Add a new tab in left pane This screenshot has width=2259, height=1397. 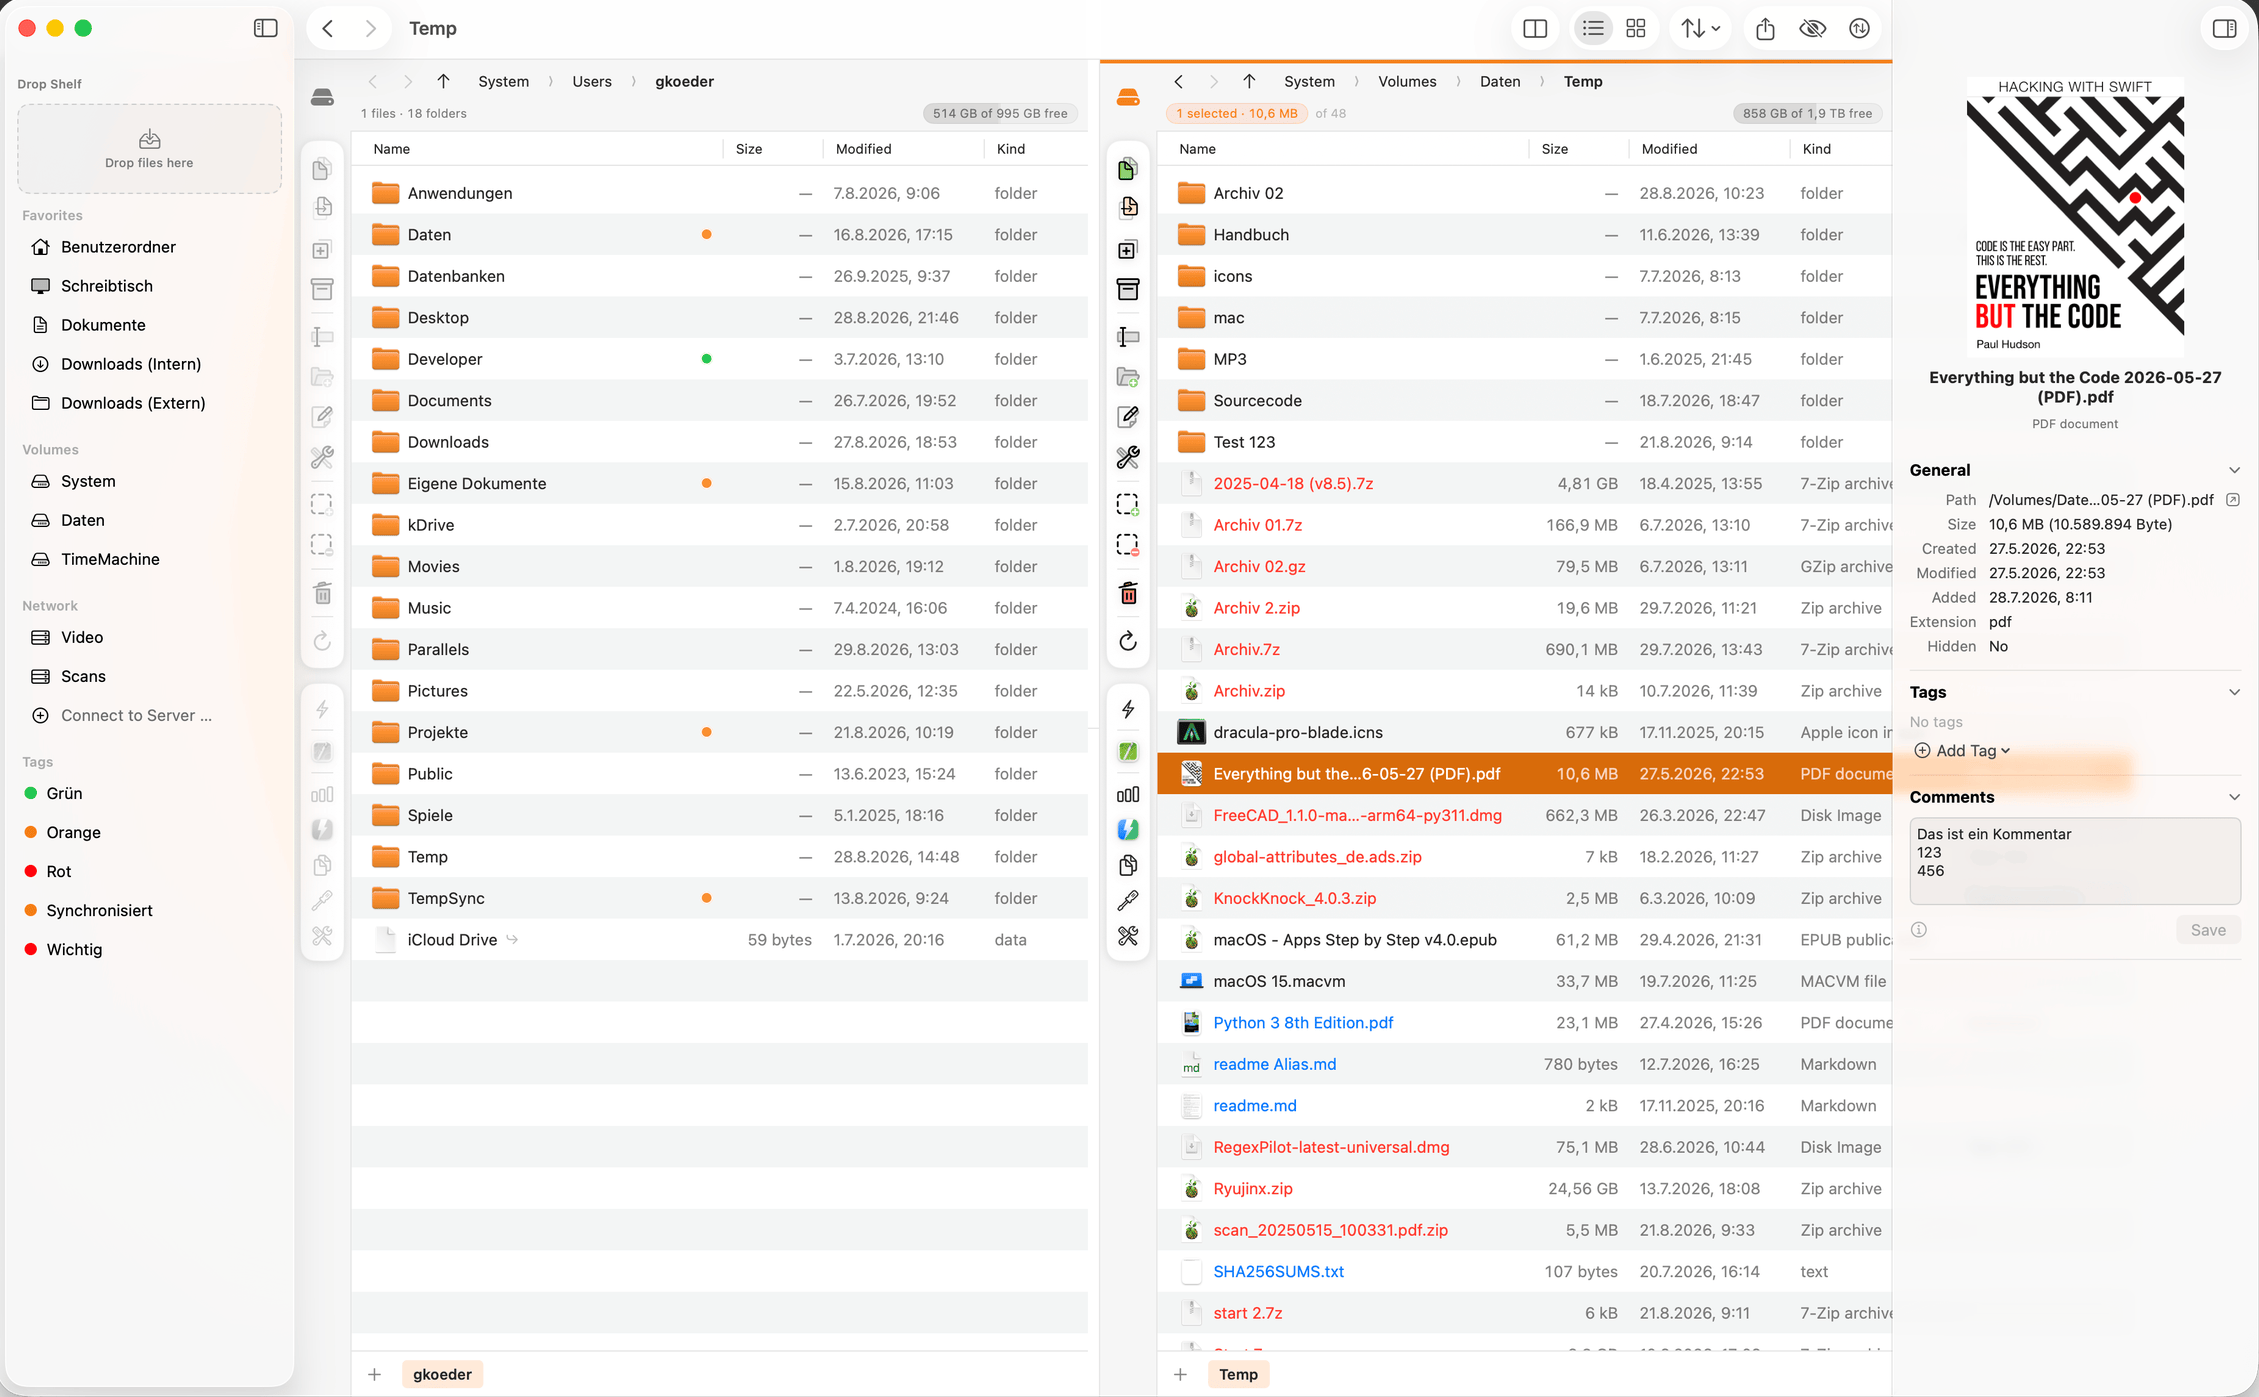pos(374,1374)
